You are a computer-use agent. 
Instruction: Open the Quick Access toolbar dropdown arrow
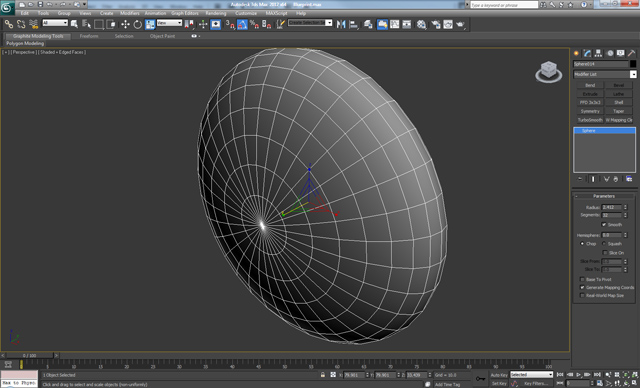tap(84, 4)
